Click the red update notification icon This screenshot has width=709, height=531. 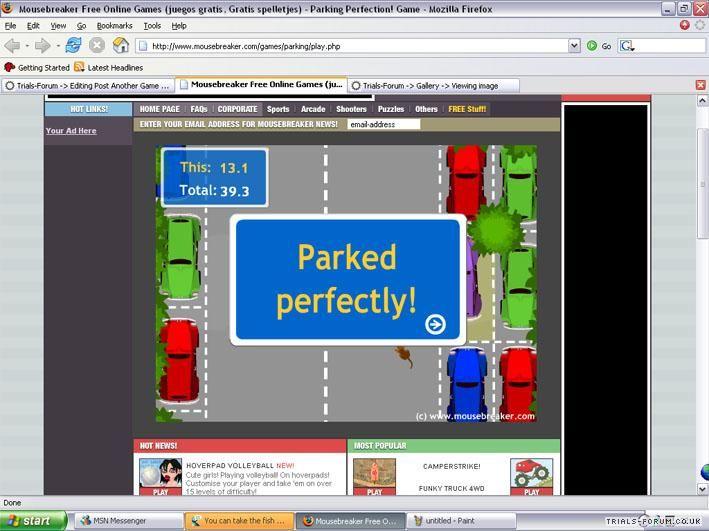pyautogui.click(x=685, y=25)
